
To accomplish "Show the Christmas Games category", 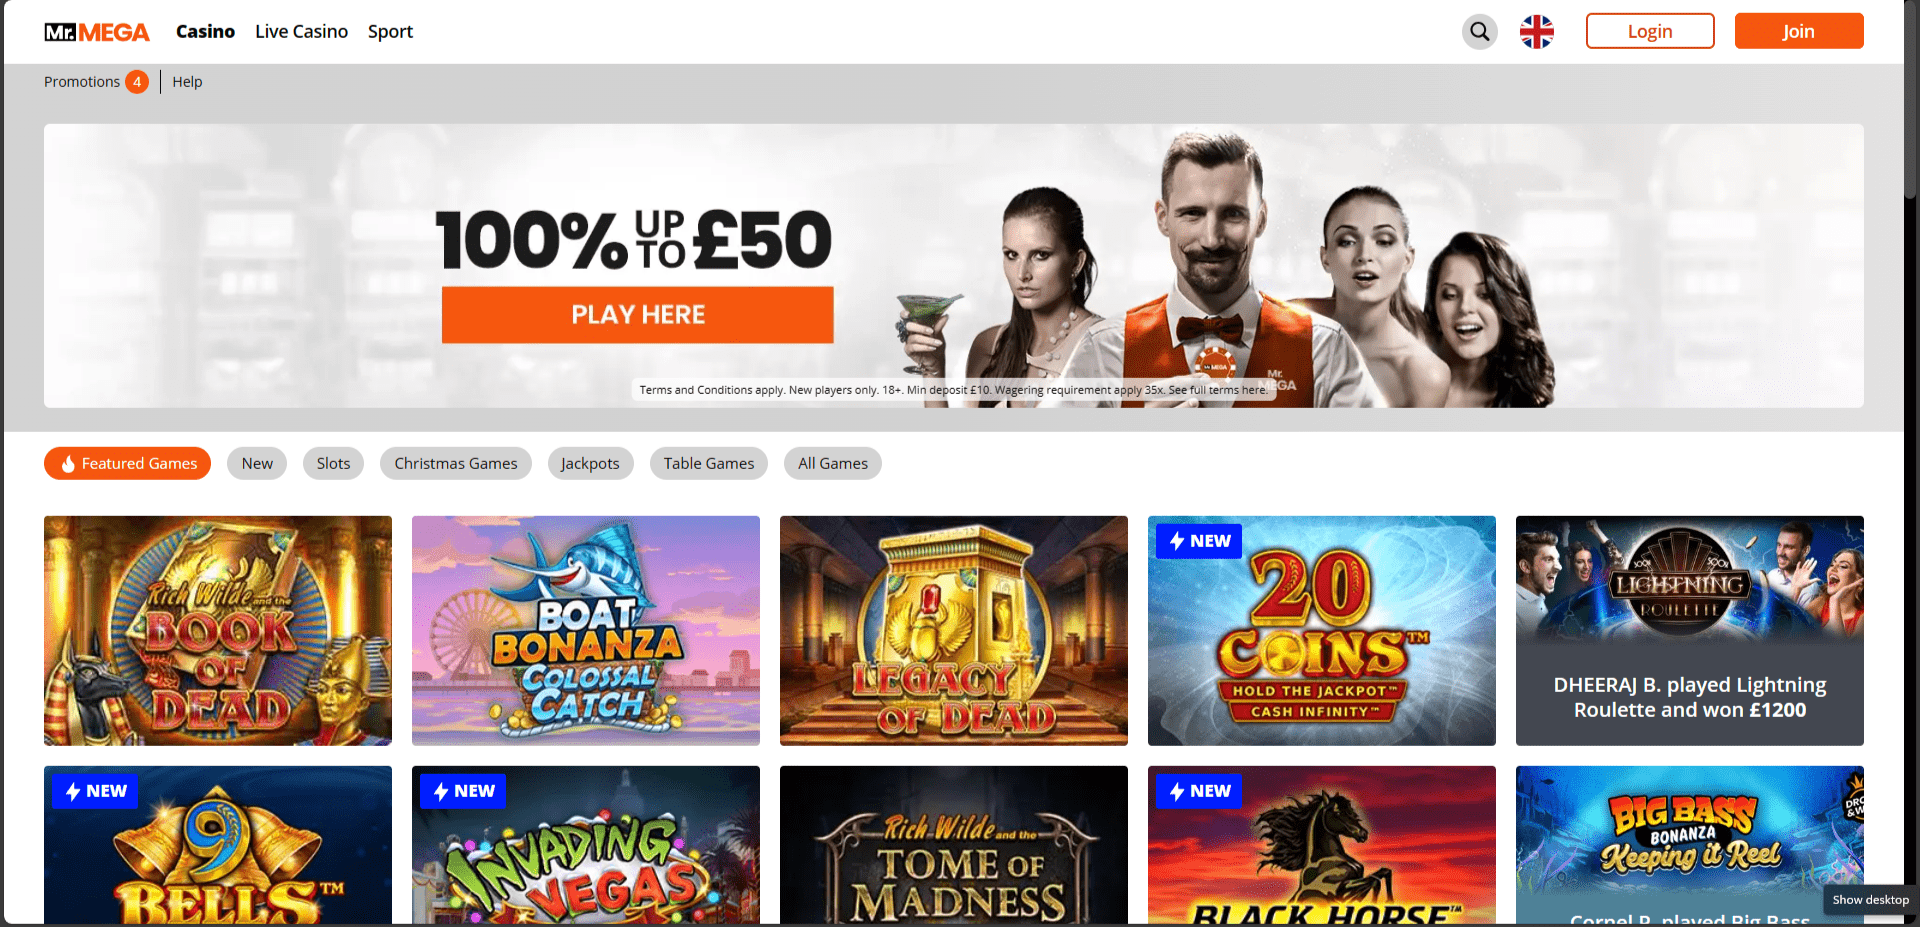I will coord(456,463).
